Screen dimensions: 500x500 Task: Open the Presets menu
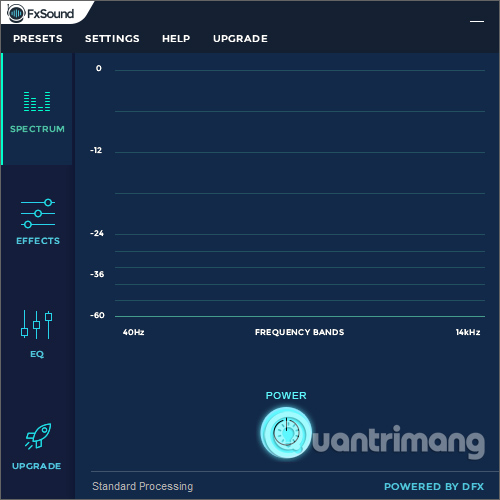[x=38, y=39]
